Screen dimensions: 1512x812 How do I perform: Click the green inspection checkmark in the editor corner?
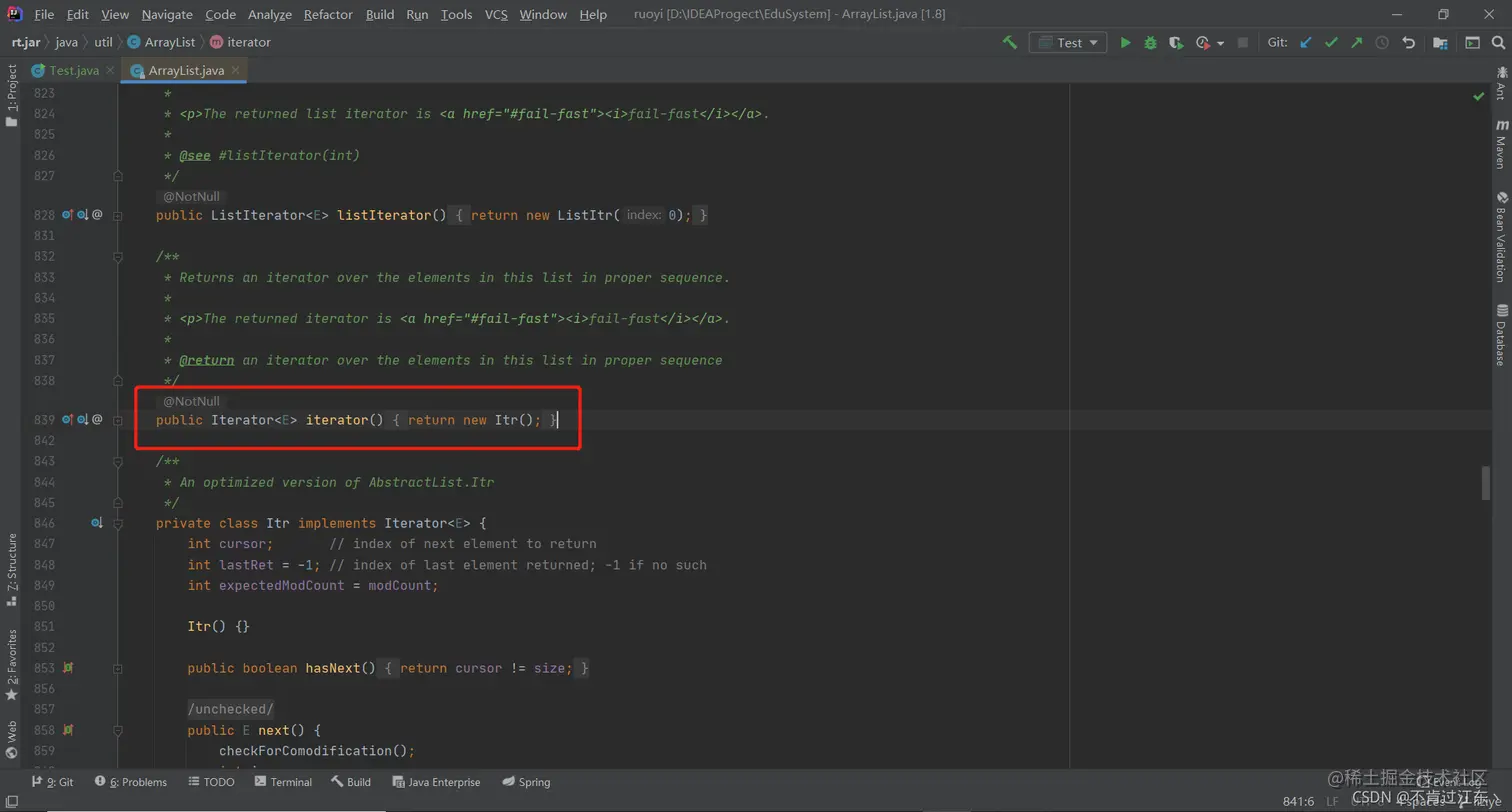tap(1479, 96)
